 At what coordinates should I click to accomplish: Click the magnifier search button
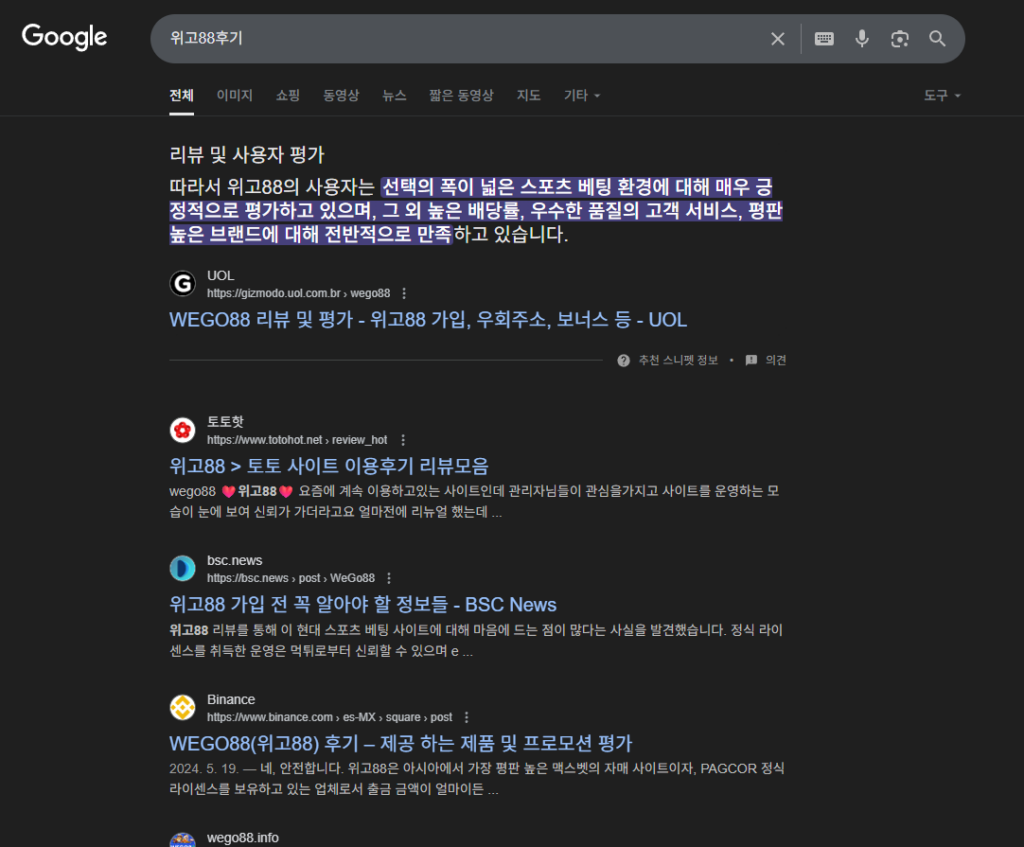click(x=937, y=39)
